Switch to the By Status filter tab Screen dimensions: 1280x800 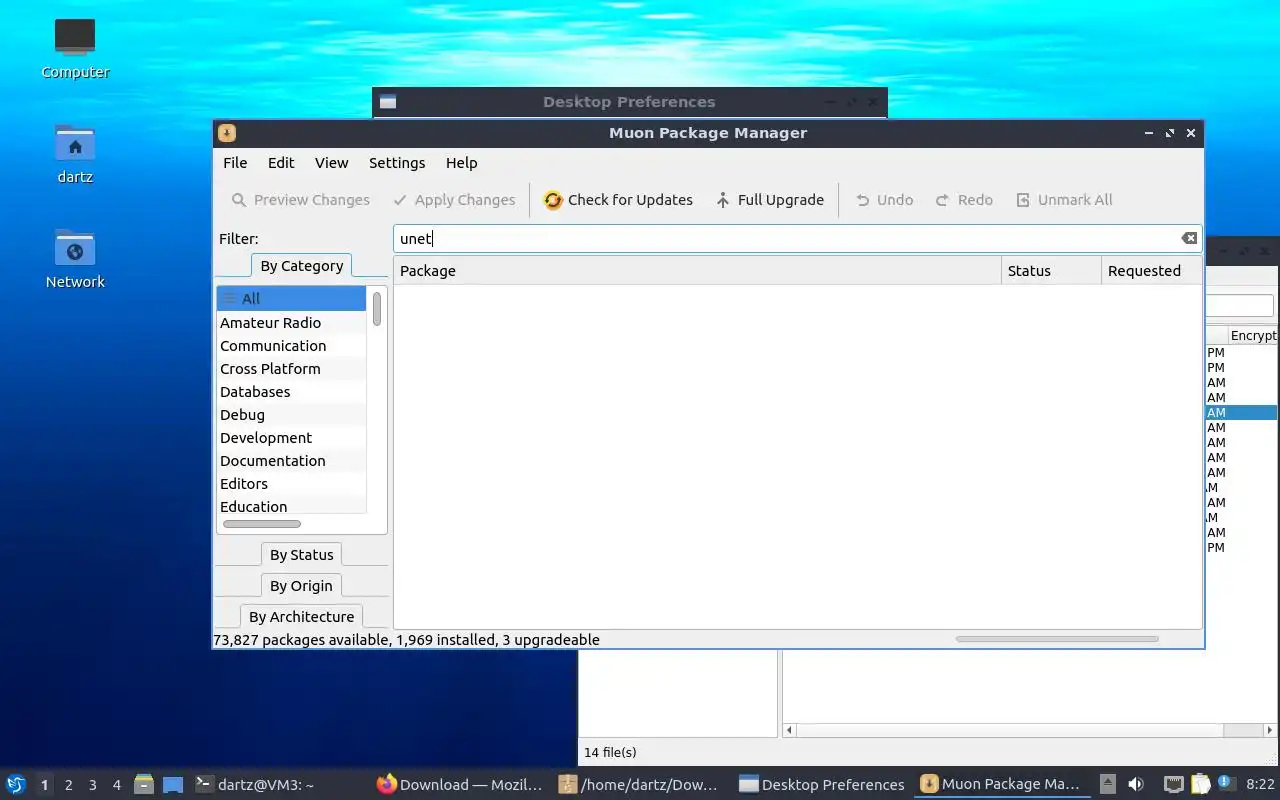[x=301, y=555]
